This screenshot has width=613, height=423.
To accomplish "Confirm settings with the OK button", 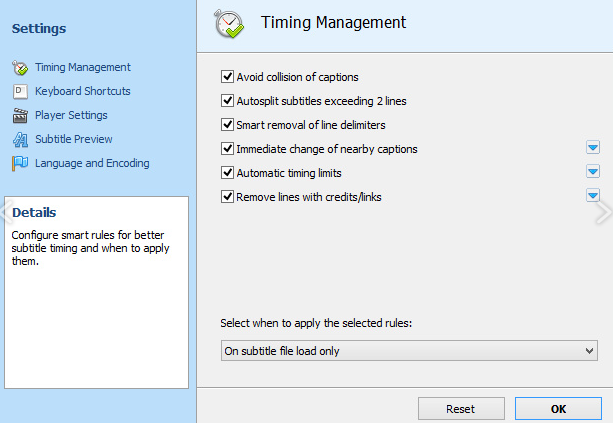I will tap(558, 409).
